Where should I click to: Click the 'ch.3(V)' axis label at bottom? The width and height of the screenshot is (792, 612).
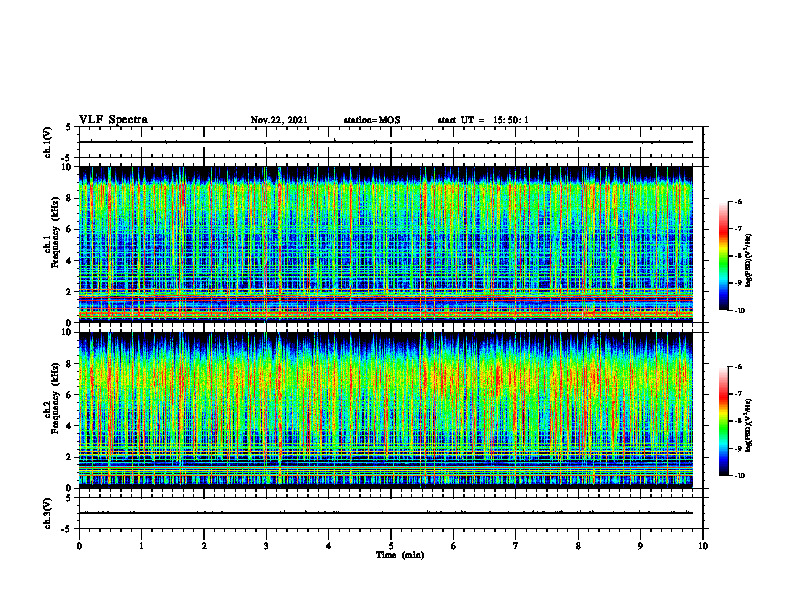(47, 513)
